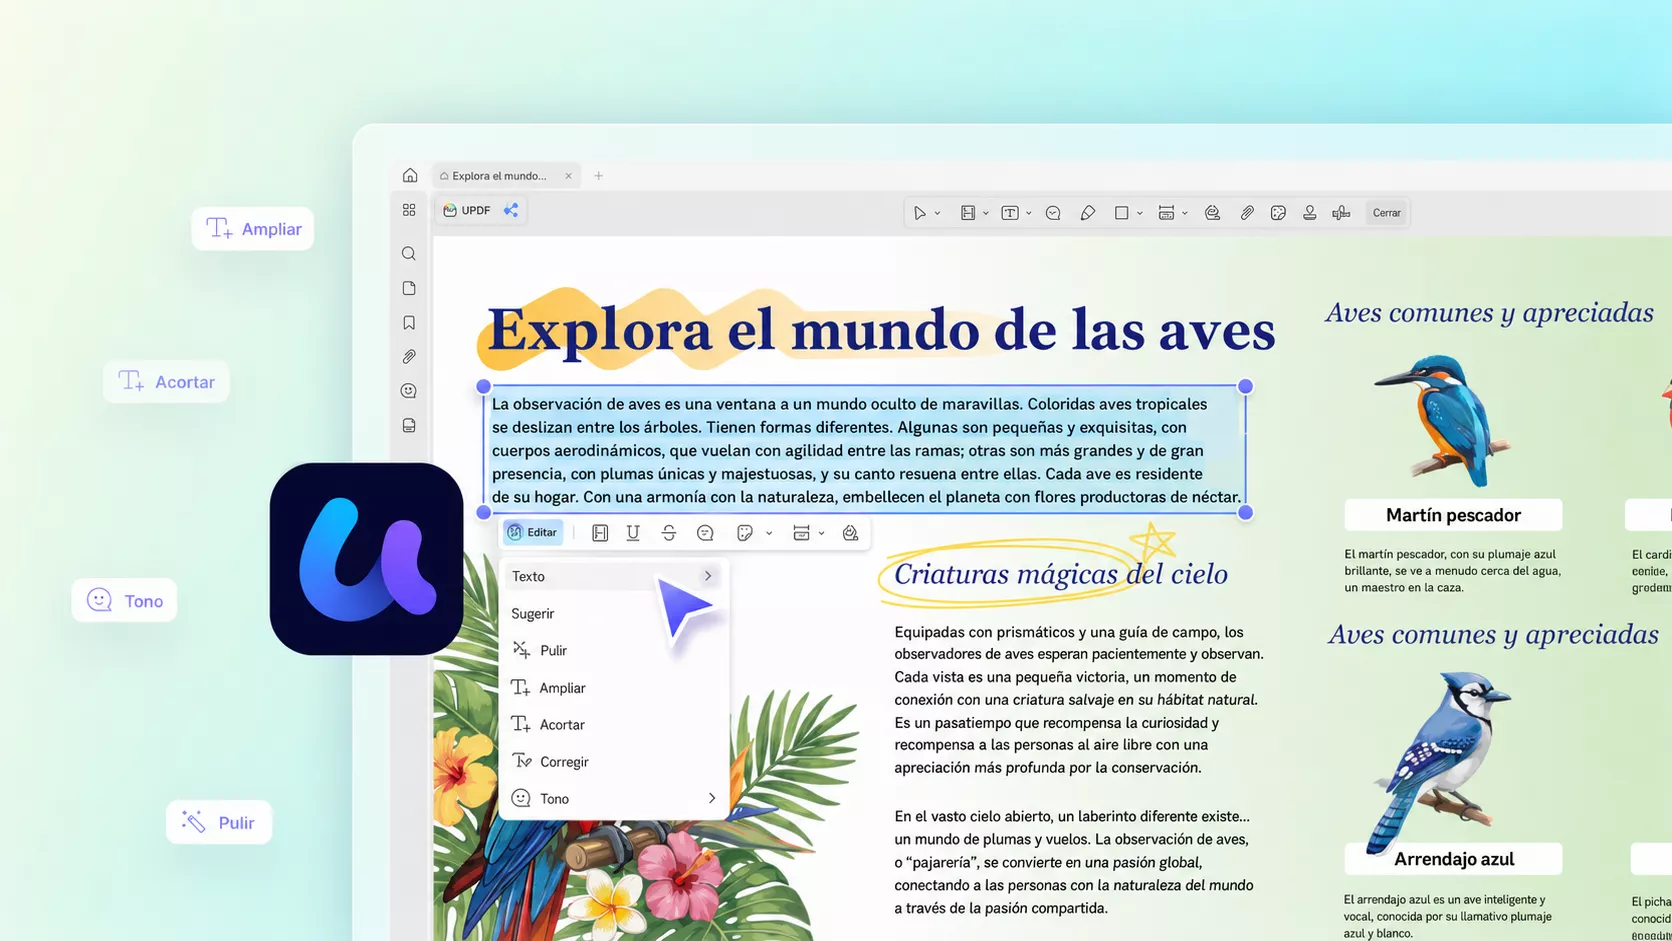Select the measure tool in top toolbar

(x=1166, y=213)
